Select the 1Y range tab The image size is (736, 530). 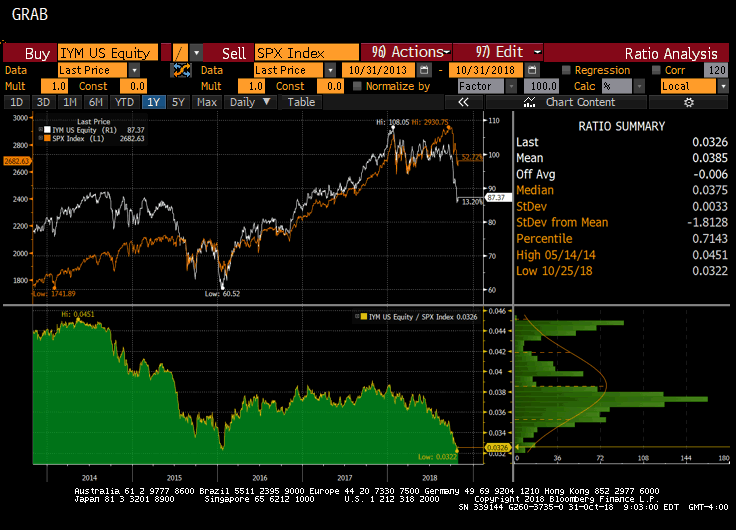[153, 102]
